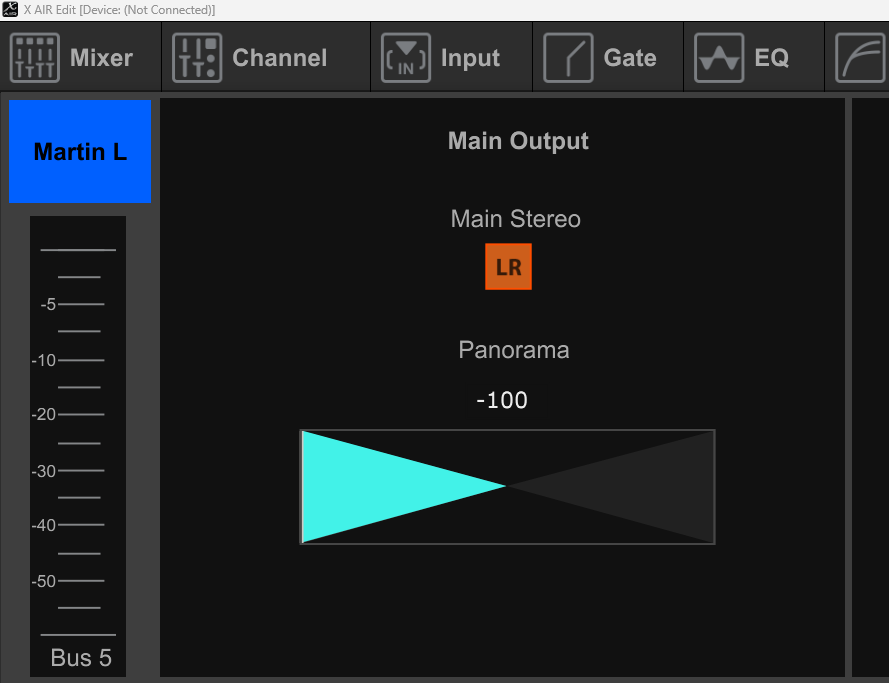Open the Gate tab label
889x683 pixels.
(x=630, y=58)
